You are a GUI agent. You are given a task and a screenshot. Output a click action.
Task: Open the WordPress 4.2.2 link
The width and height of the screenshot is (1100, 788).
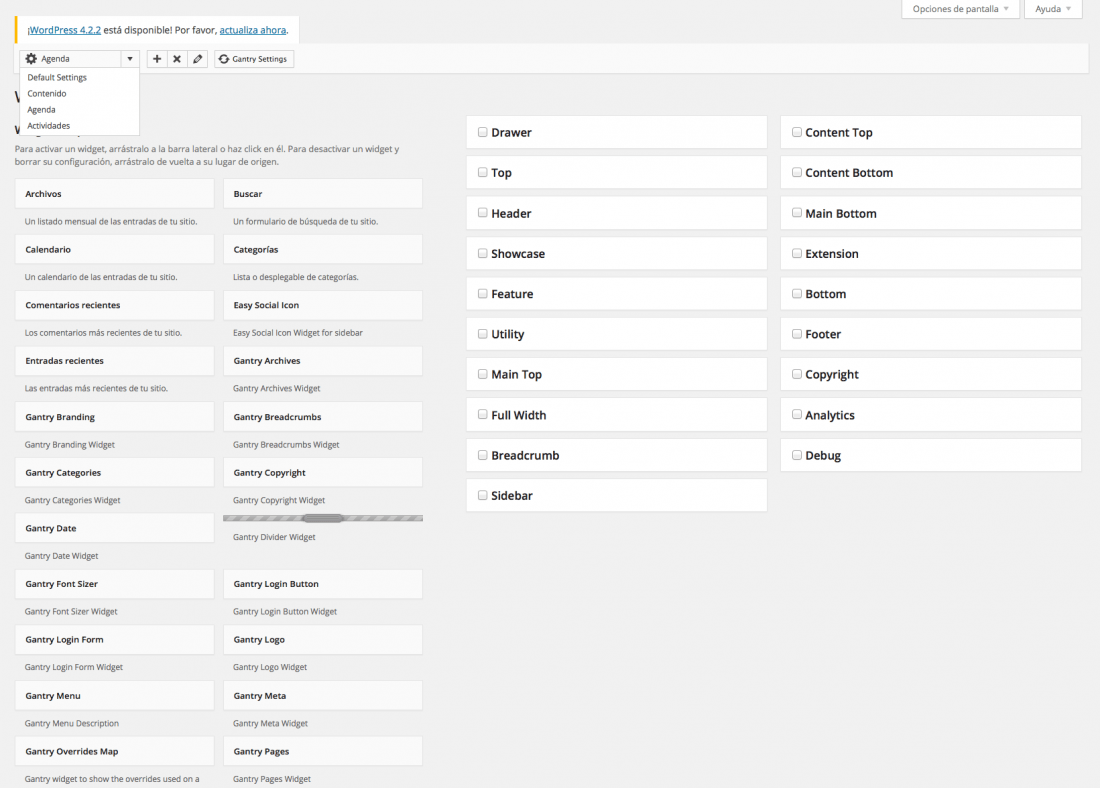[65, 30]
